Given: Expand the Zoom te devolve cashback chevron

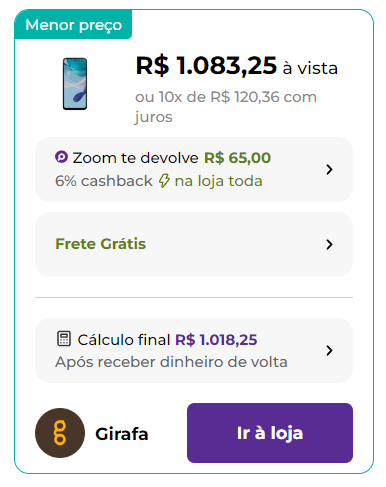Looking at the screenshot, I should pos(329,169).
